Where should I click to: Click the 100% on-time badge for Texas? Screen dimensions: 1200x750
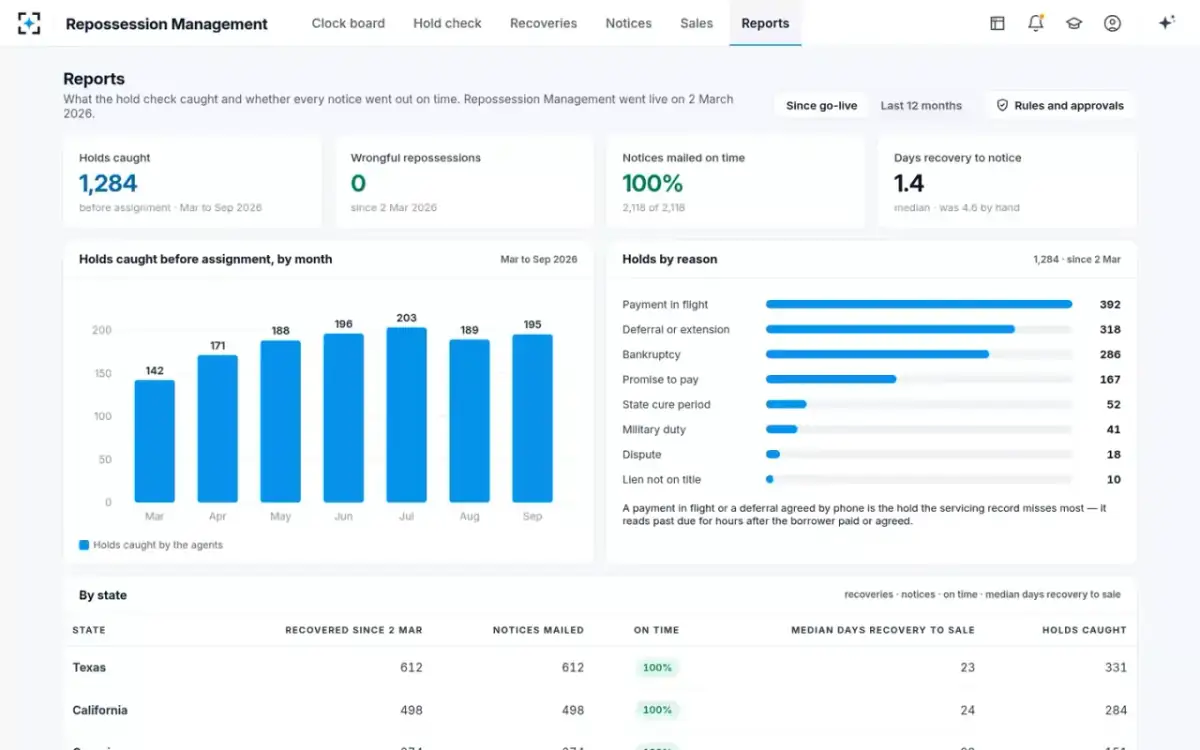click(x=657, y=667)
